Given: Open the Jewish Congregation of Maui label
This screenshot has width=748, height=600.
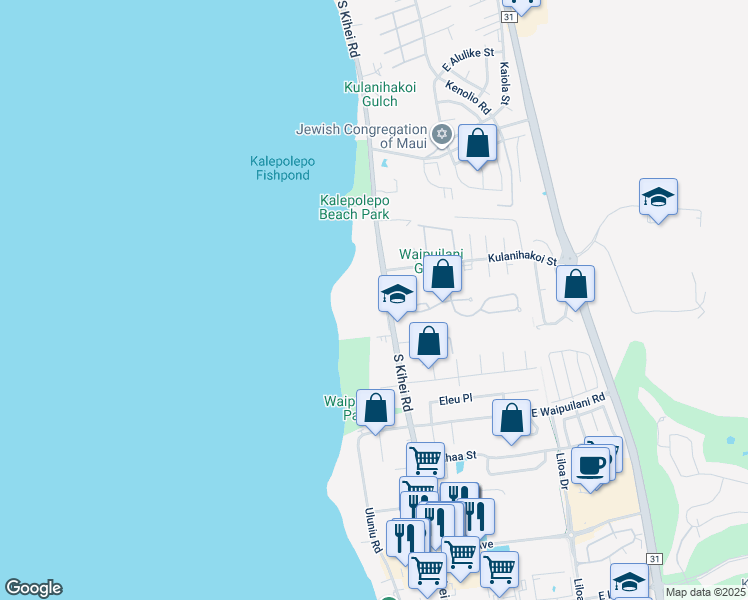Looking at the screenshot, I should coord(361,136).
